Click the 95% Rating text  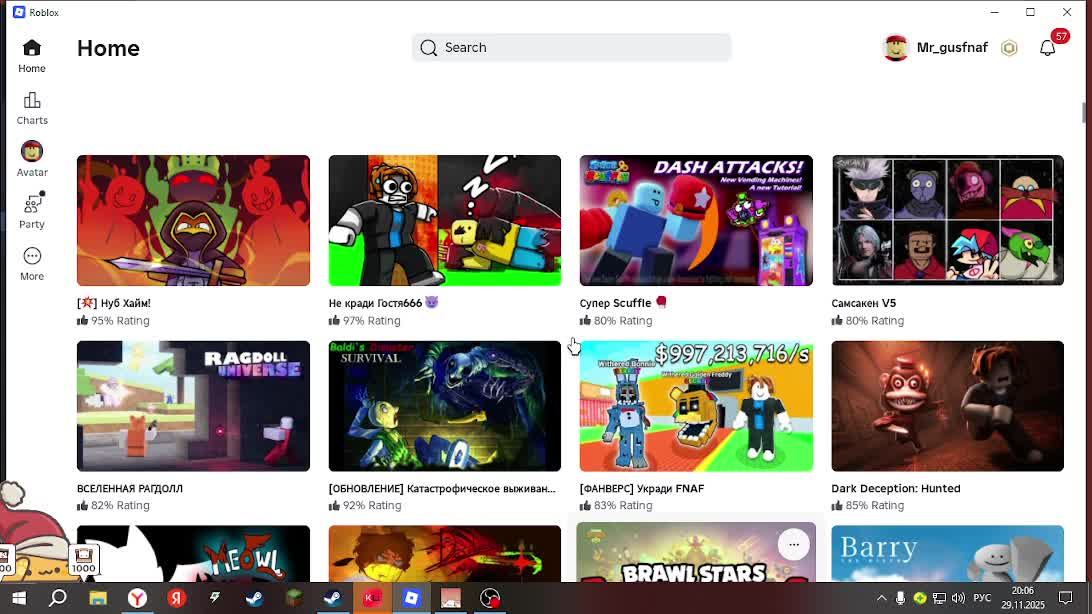tap(120, 321)
